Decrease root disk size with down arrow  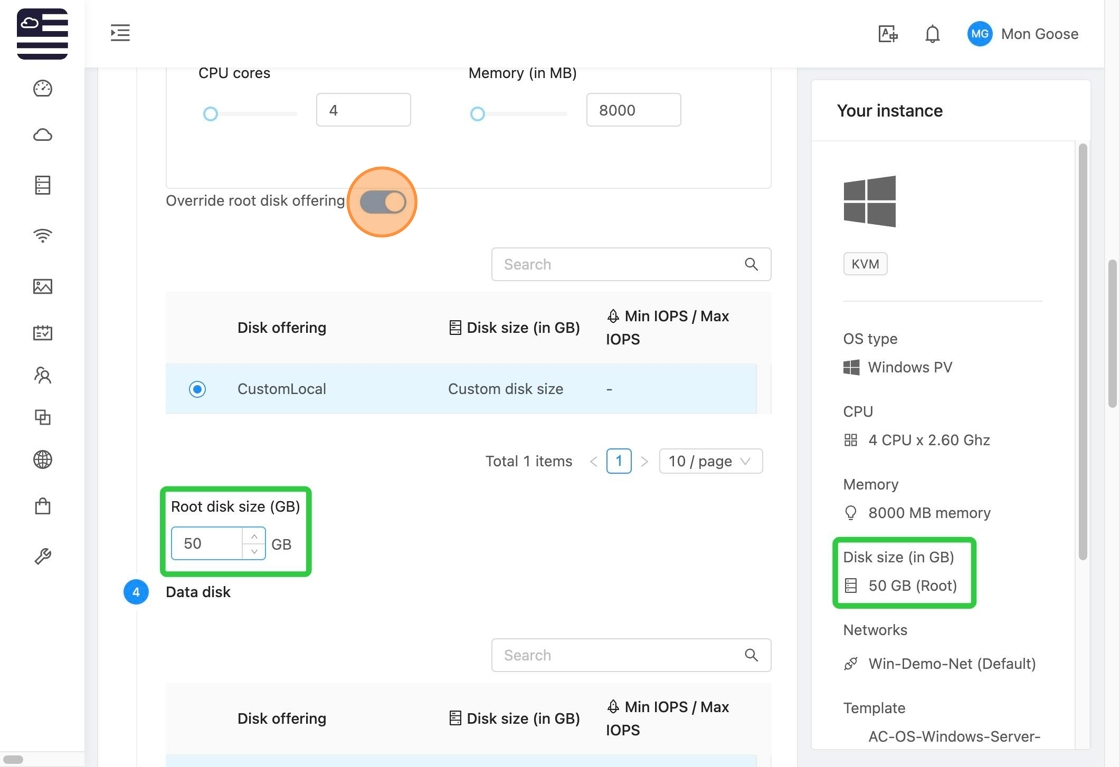pyautogui.click(x=254, y=551)
